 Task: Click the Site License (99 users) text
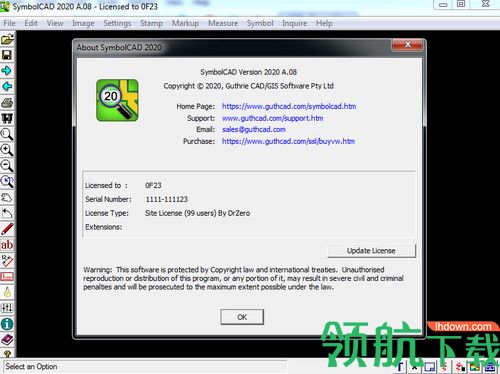181,213
